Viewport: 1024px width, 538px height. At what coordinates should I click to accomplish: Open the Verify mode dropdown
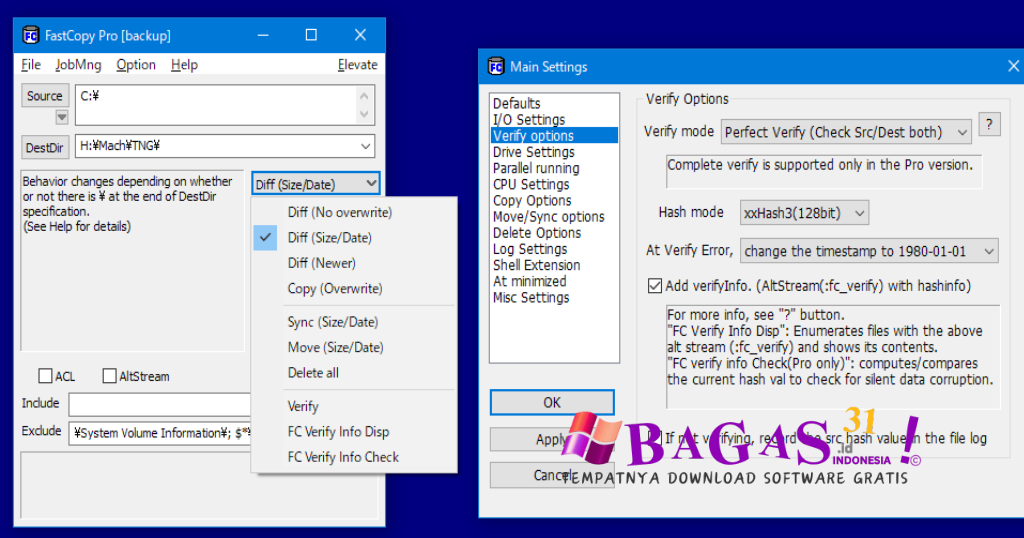846,132
